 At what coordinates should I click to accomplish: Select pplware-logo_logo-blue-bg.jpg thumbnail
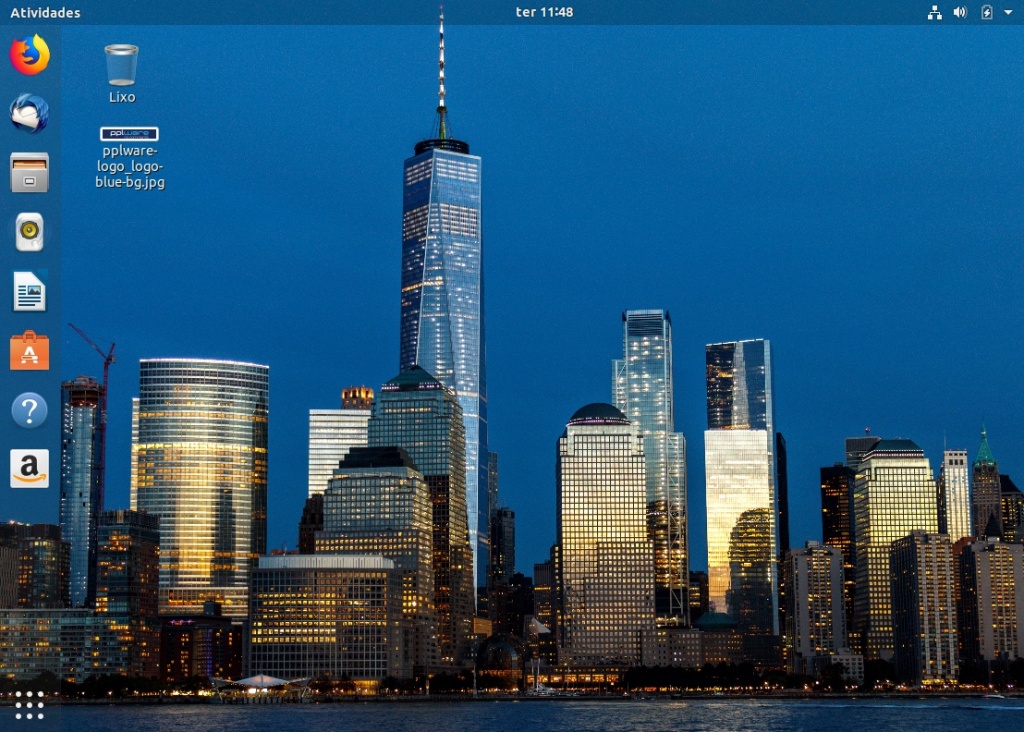[129, 134]
